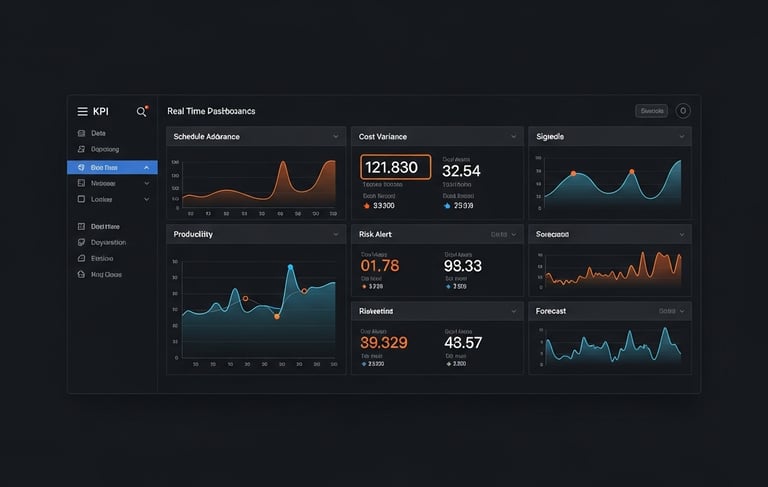Click the Doyarsition sidebar icon

[x=81, y=243]
